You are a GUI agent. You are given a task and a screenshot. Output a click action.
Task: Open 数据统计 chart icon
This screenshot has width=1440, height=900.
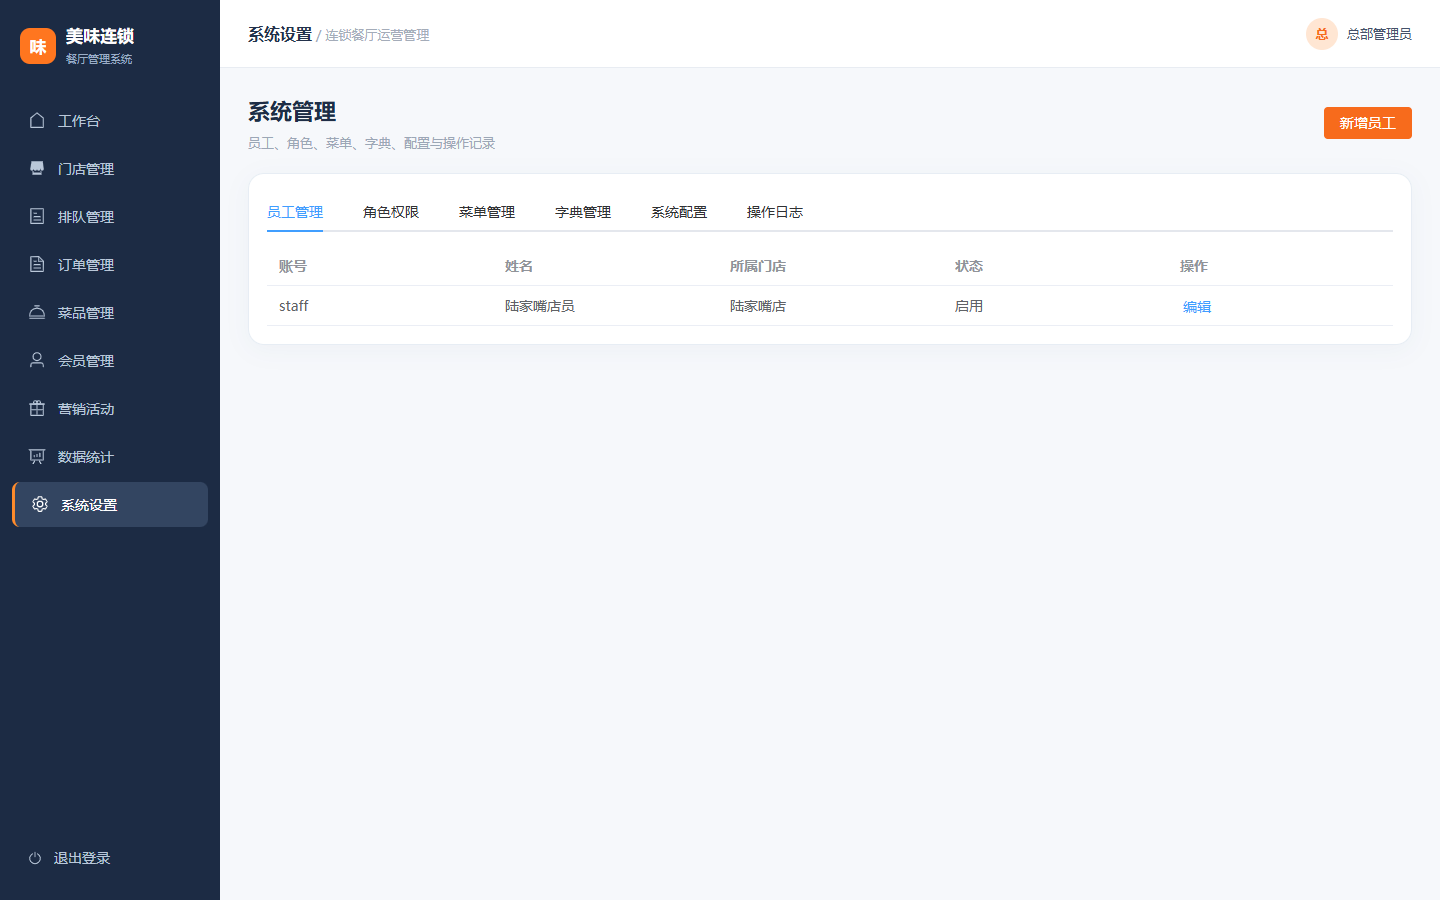tap(37, 456)
